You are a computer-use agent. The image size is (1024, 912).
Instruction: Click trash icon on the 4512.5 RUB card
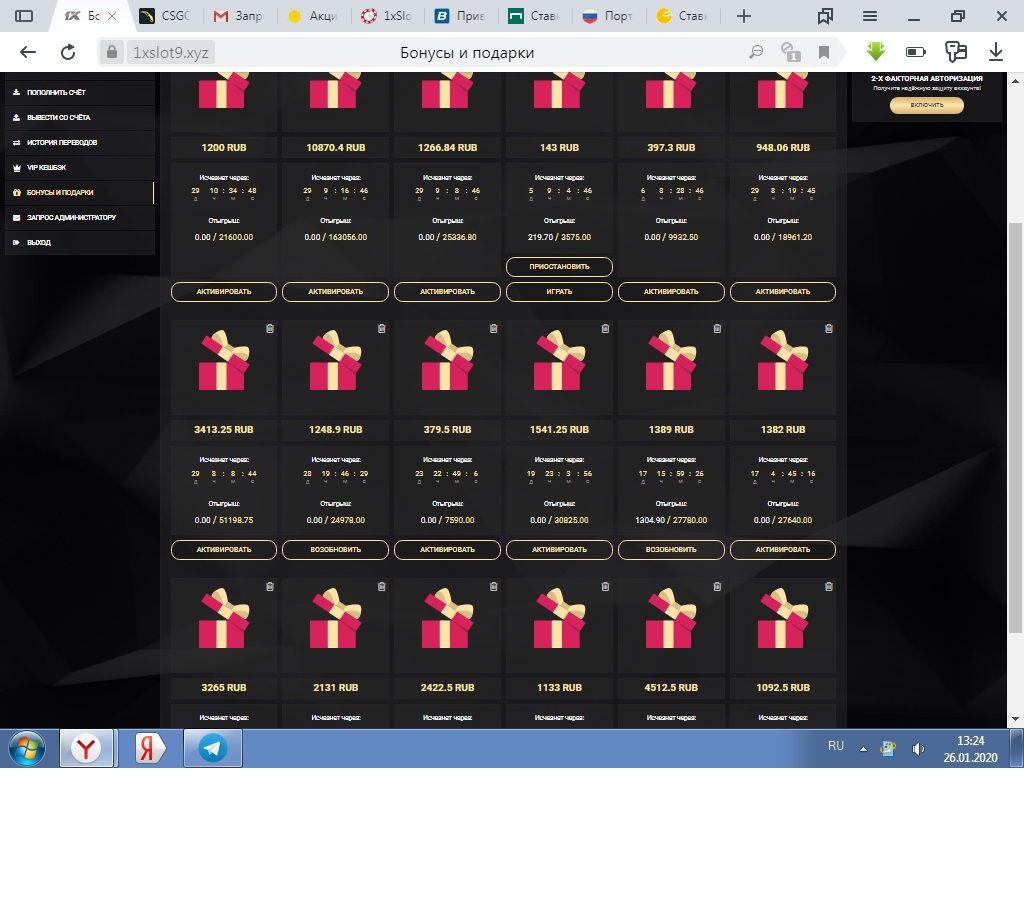(717, 587)
